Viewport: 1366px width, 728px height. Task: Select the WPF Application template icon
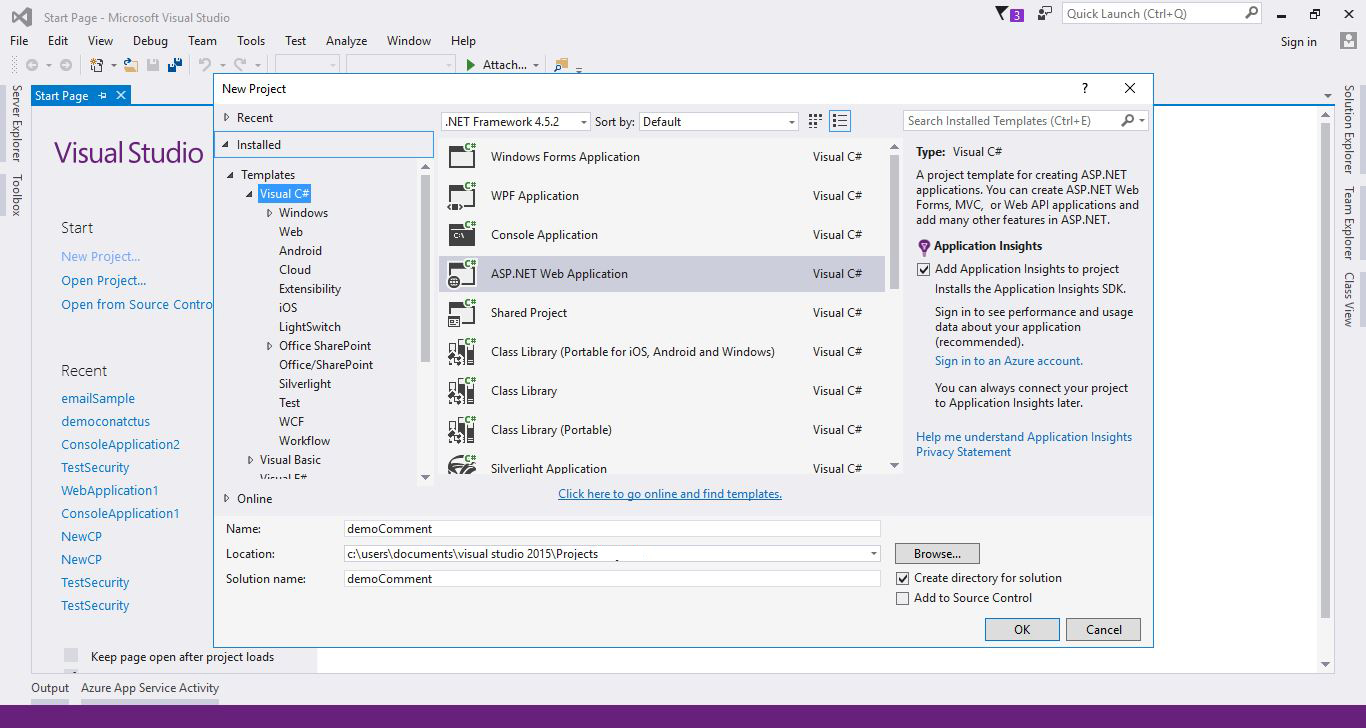(462, 195)
